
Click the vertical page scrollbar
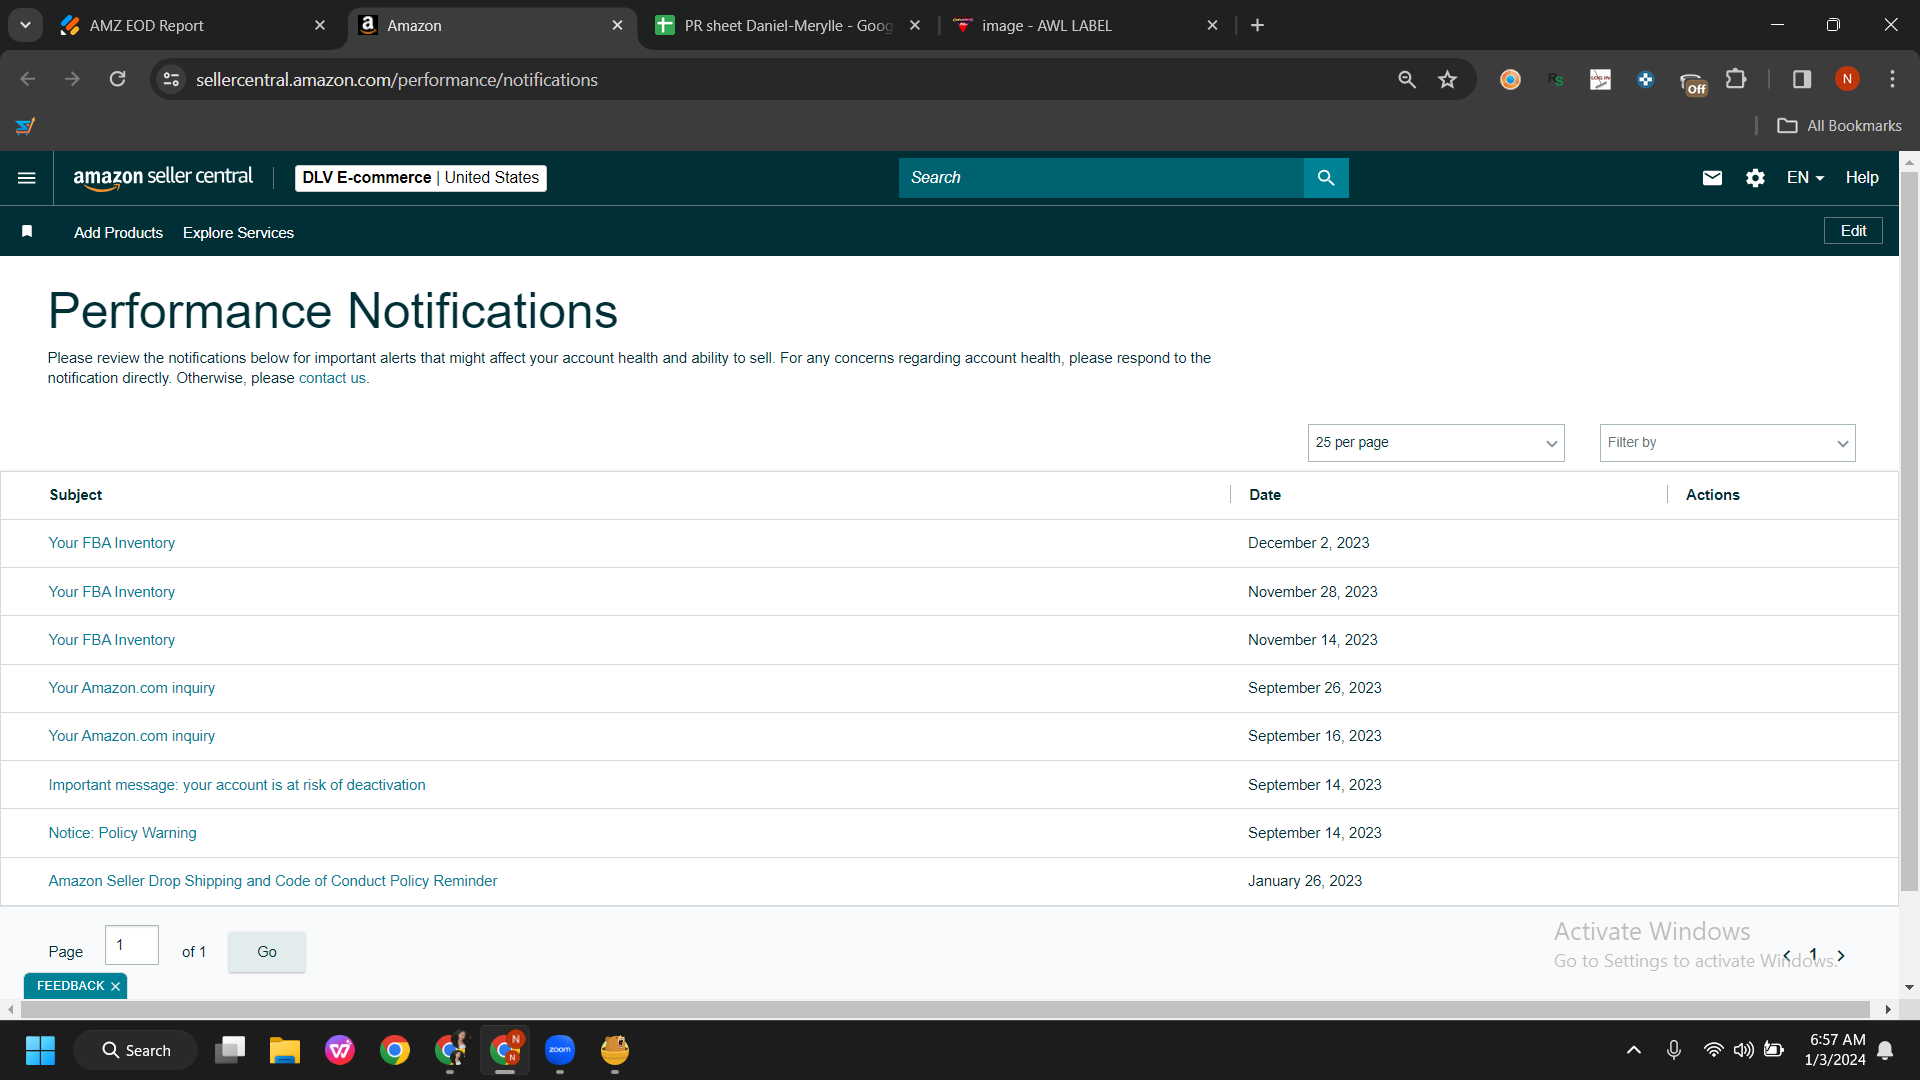pyautogui.click(x=1909, y=530)
